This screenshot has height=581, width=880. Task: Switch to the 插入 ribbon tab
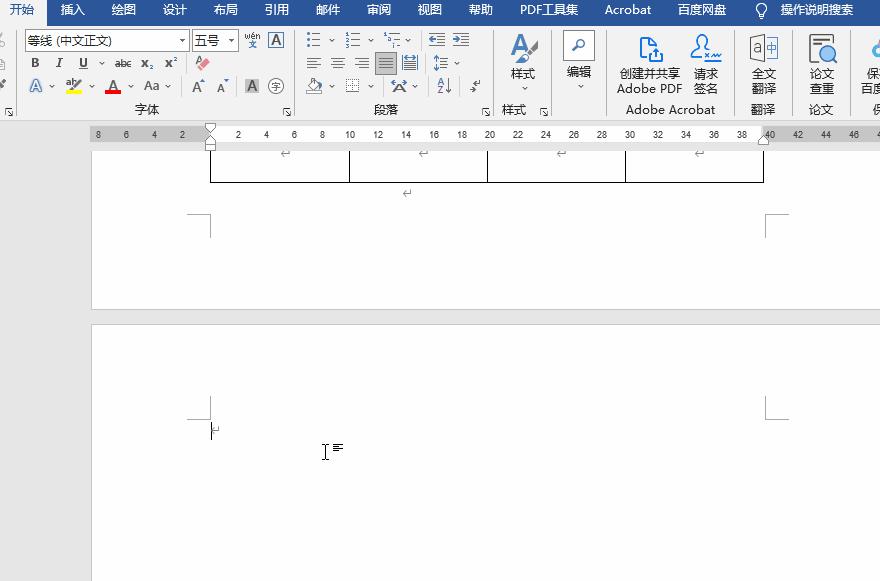73,11
